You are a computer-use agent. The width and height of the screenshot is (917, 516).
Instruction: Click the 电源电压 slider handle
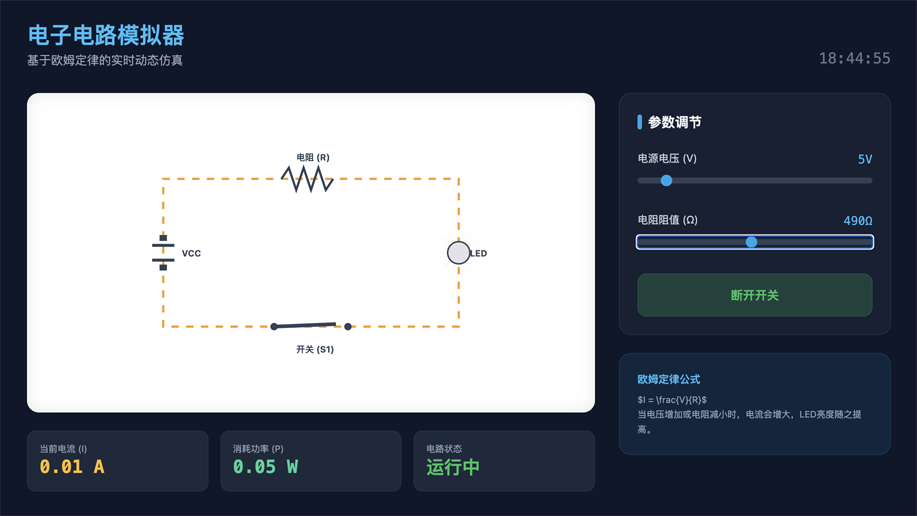pos(666,181)
